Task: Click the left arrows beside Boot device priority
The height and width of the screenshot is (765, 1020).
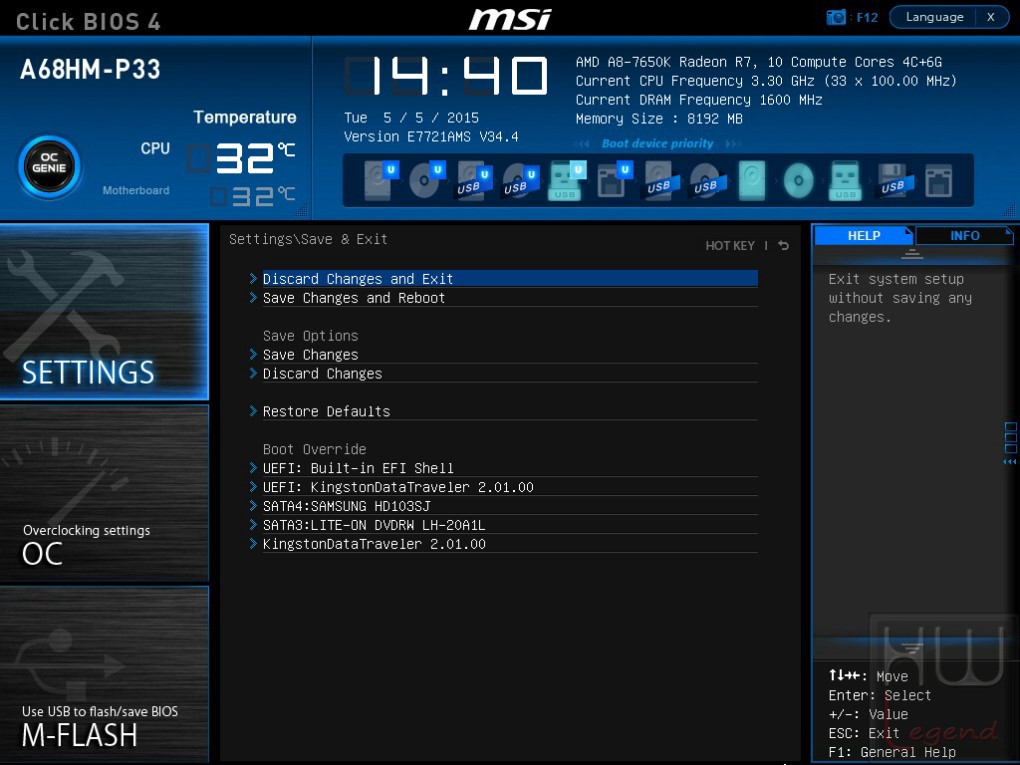Action: [x=584, y=144]
